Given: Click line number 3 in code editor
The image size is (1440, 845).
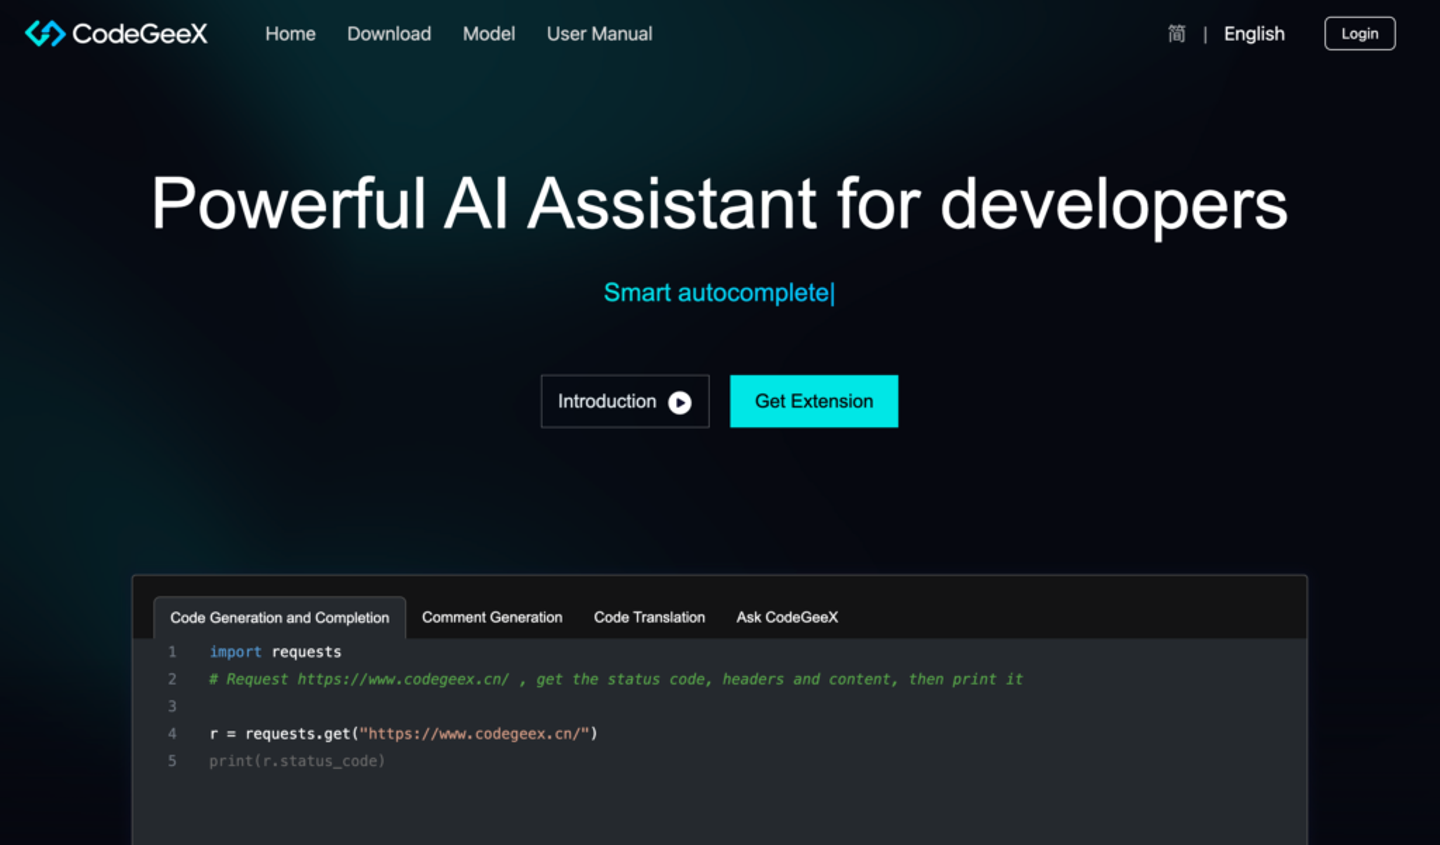Looking at the screenshot, I should [x=172, y=706].
